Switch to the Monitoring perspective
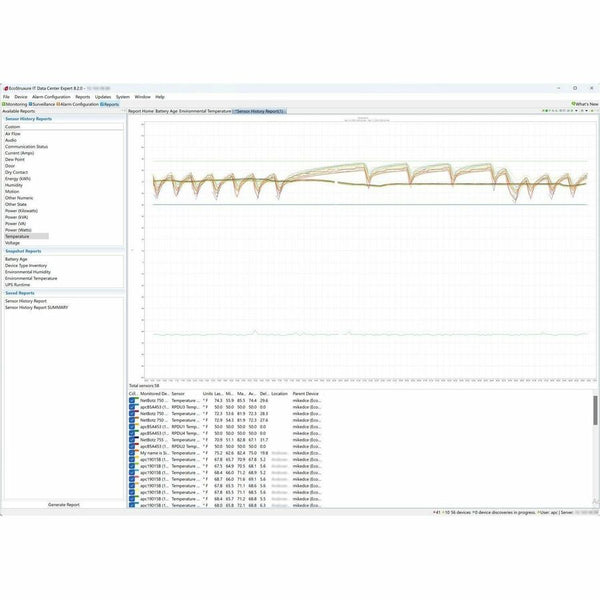Image resolution: width=600 pixels, height=600 pixels. [x=15, y=104]
